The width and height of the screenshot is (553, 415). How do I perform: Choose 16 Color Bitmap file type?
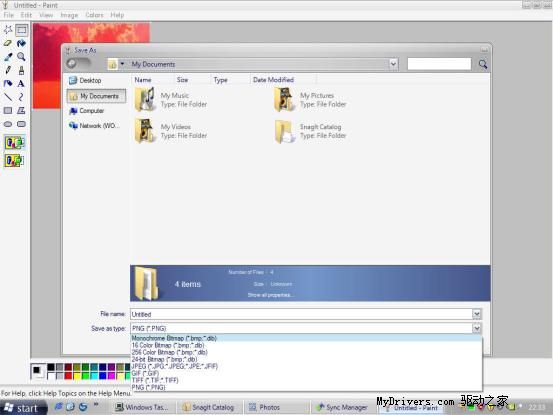pyautogui.click(x=306, y=345)
